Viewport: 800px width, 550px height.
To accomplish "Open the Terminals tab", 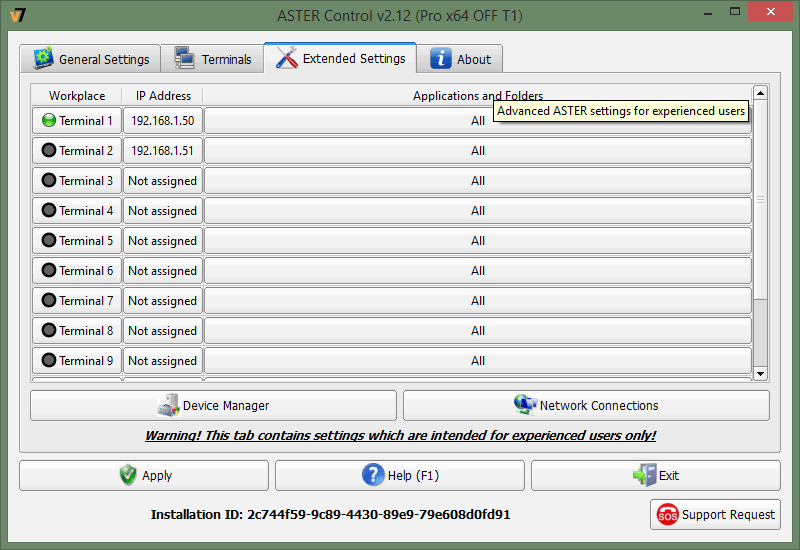I will coord(212,59).
